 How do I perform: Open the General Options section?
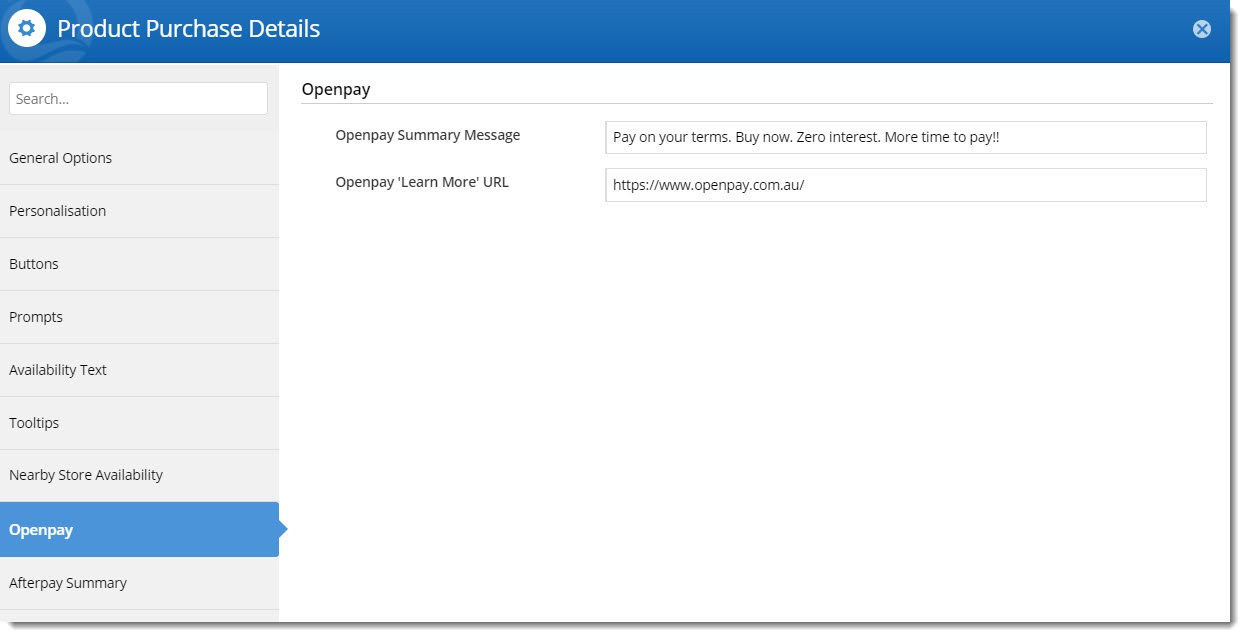139,158
